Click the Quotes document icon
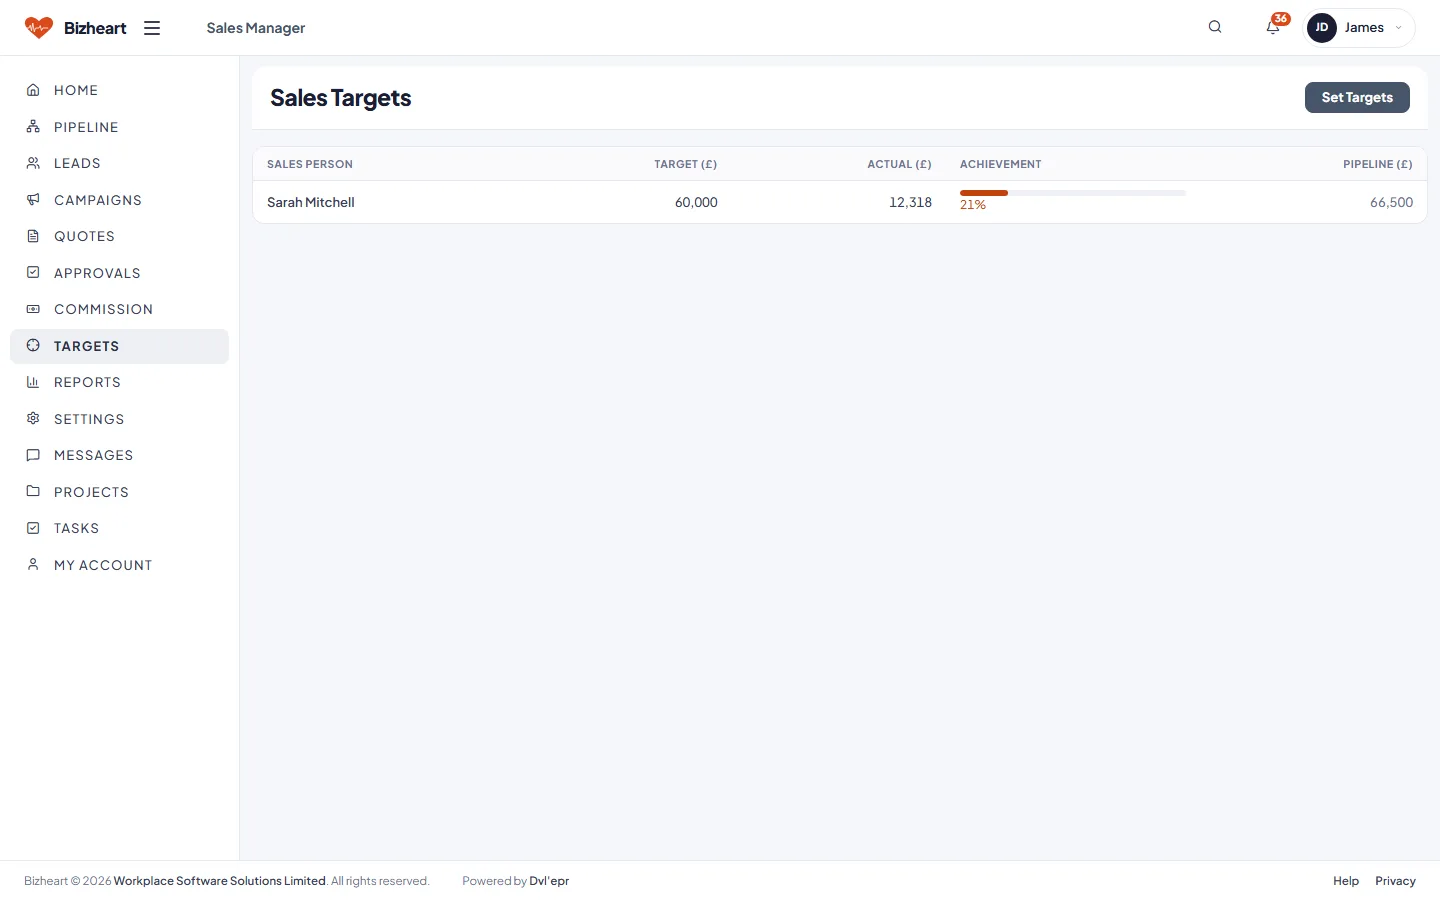 click(33, 236)
